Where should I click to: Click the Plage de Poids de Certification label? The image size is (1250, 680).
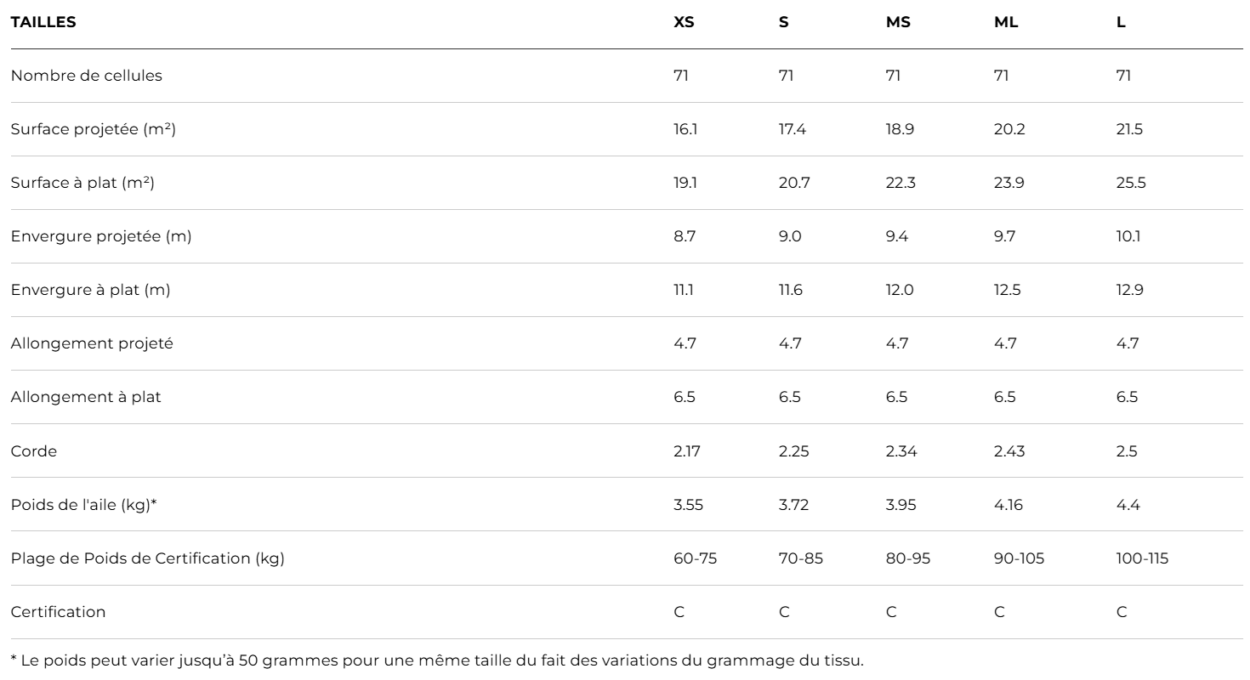click(x=147, y=558)
